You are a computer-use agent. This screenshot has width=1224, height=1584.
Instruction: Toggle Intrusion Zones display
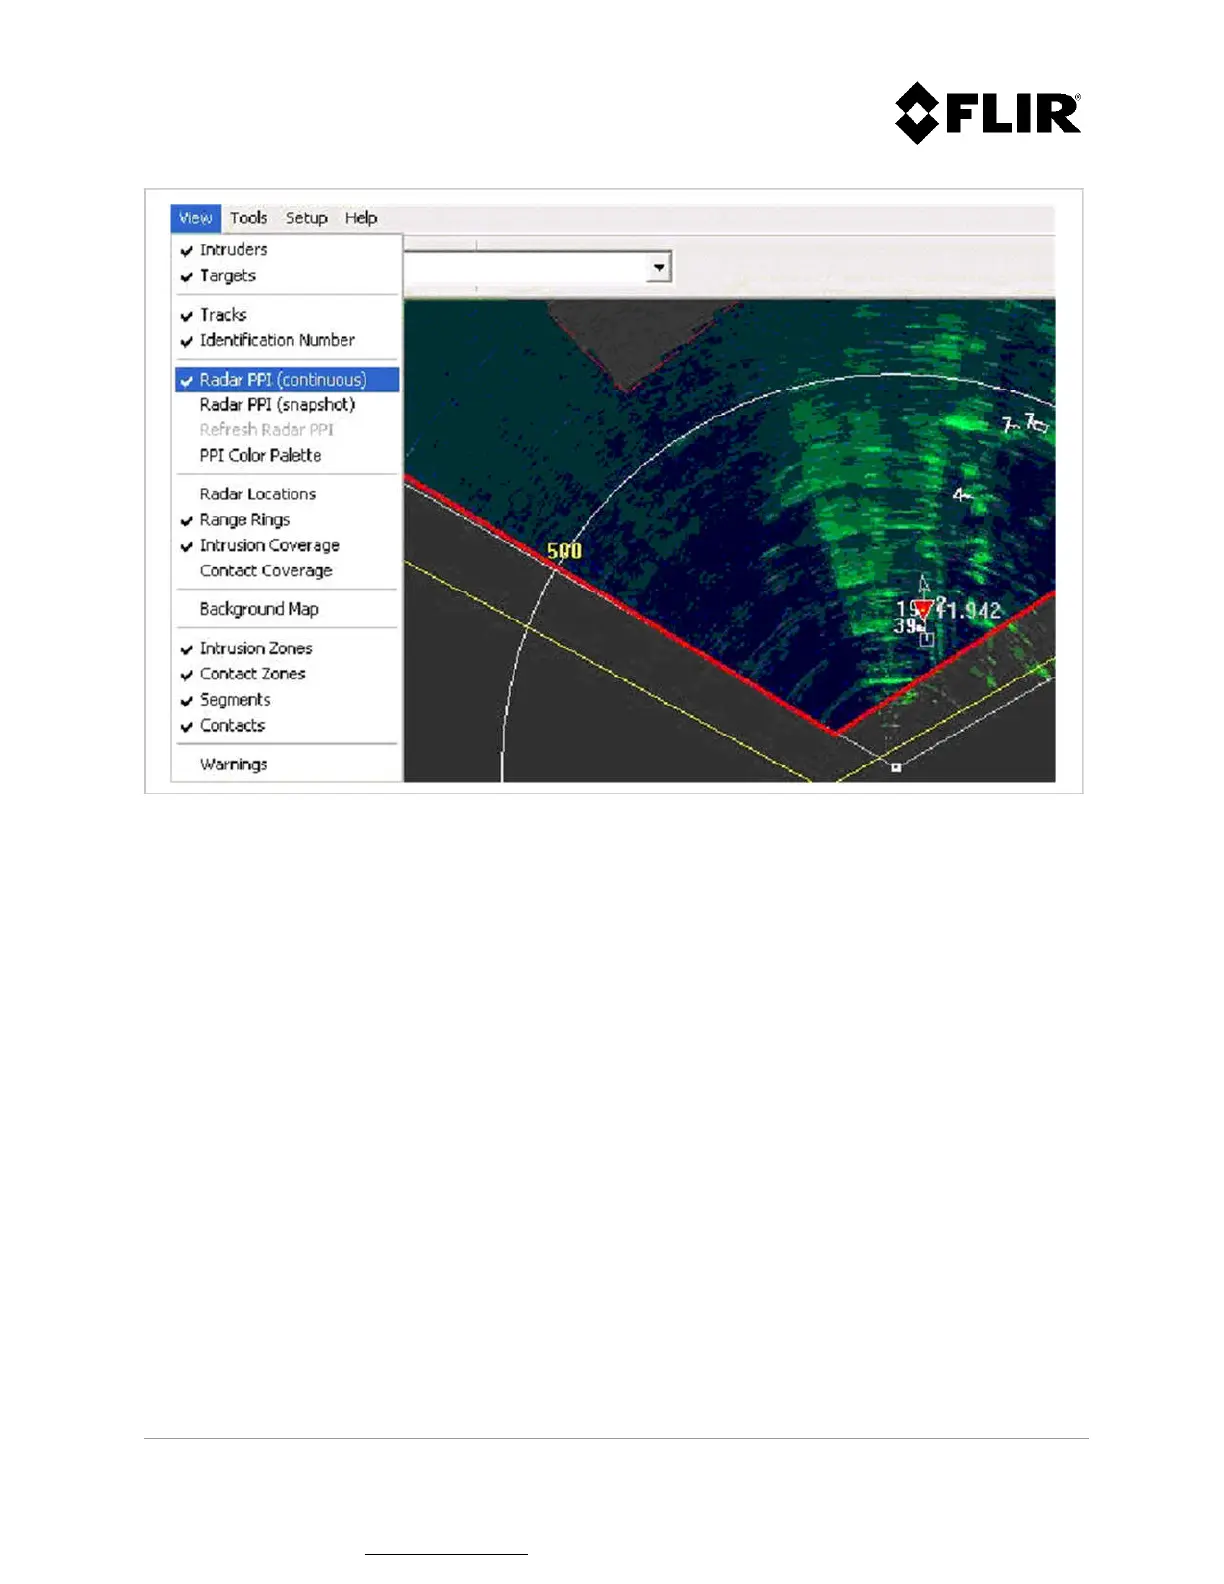287,648
